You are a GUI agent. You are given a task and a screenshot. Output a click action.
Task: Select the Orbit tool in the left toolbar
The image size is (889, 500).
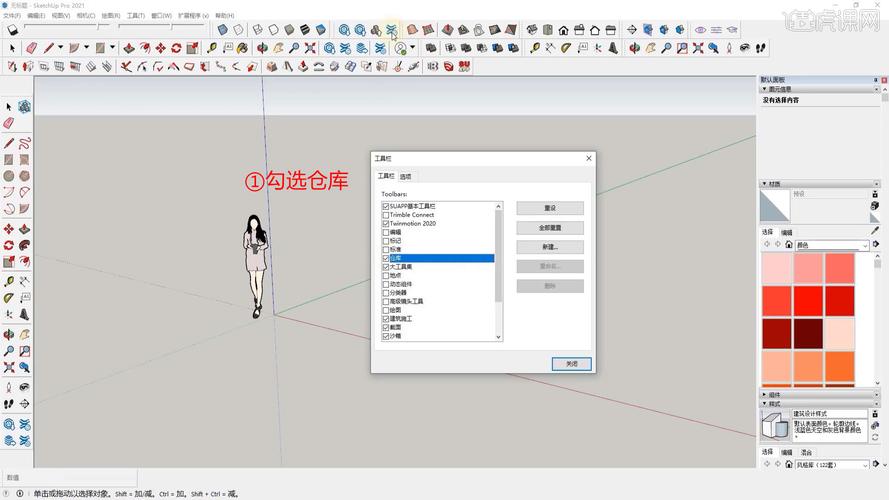[x=9, y=335]
